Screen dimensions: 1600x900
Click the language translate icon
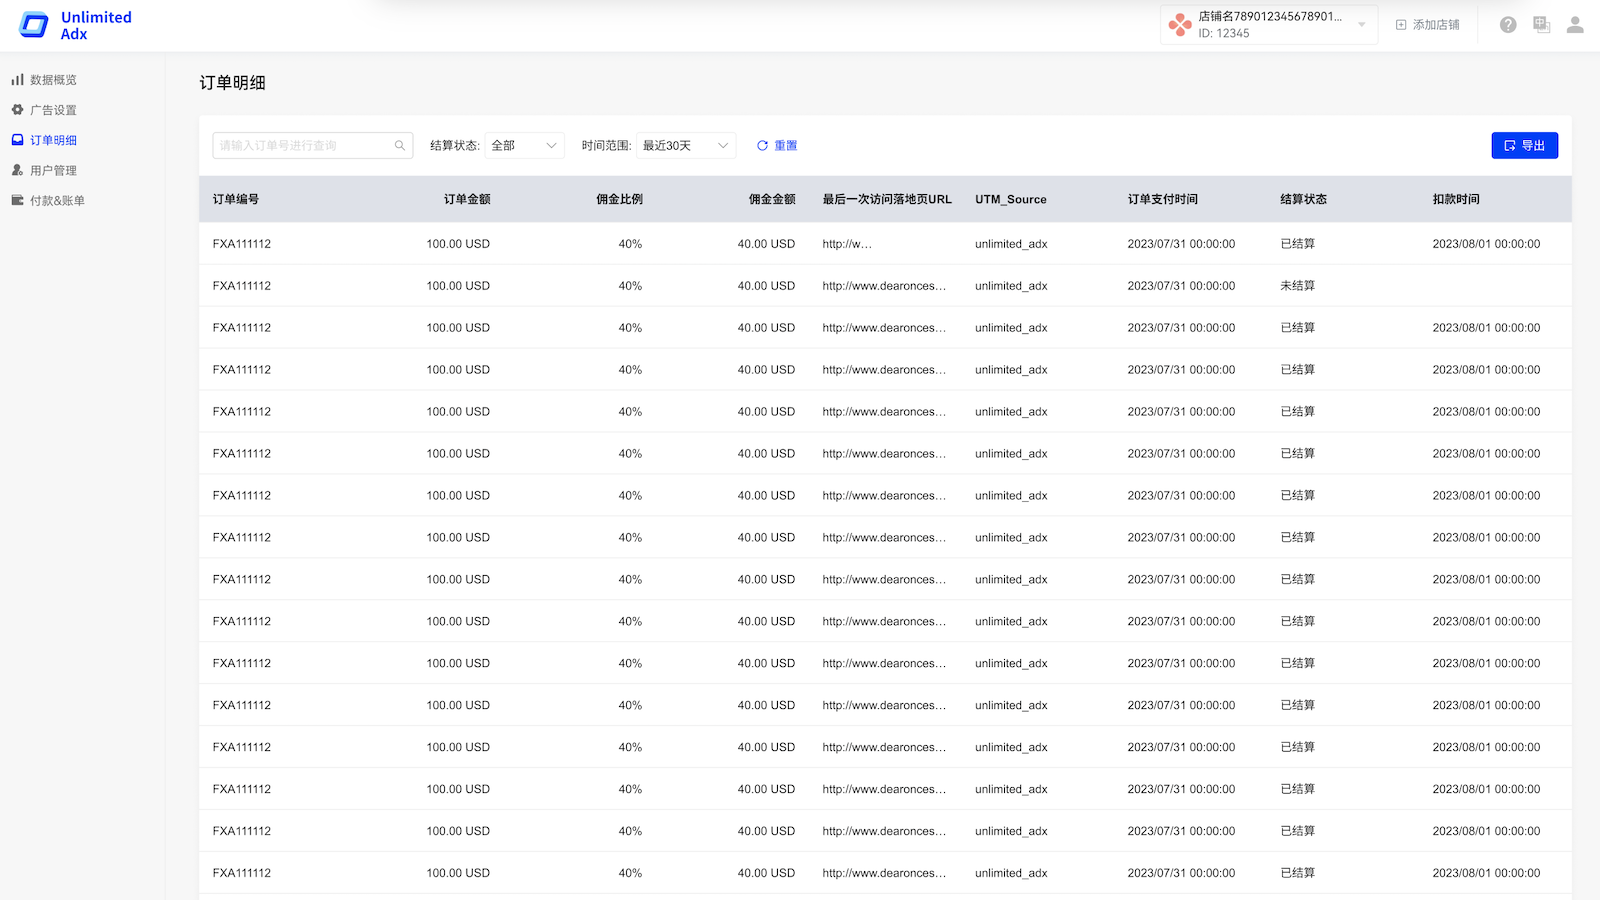click(1542, 25)
